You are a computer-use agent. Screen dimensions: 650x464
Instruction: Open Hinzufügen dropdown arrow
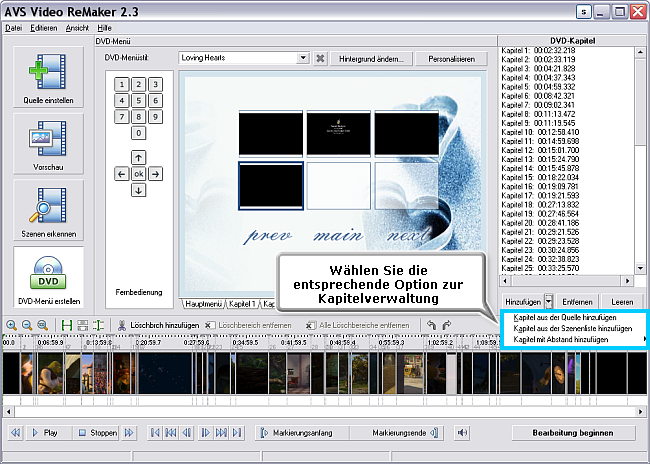[x=548, y=301]
